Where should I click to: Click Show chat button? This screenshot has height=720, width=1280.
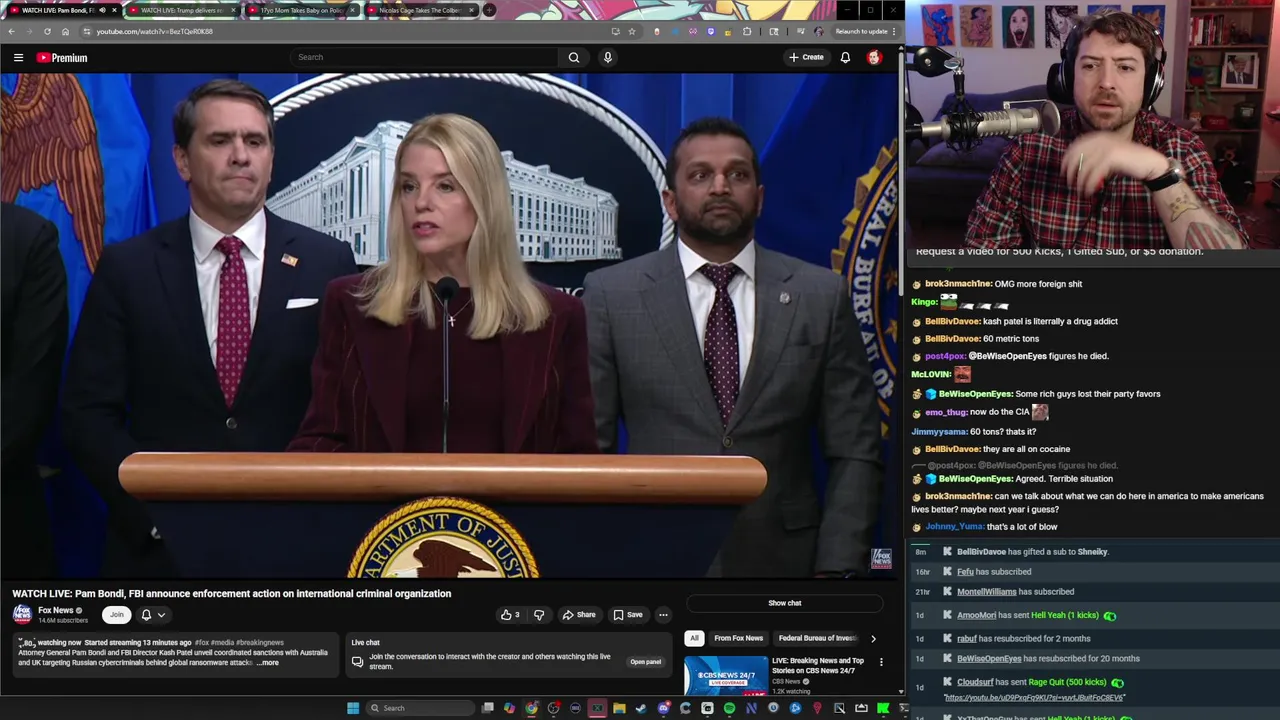(x=785, y=603)
